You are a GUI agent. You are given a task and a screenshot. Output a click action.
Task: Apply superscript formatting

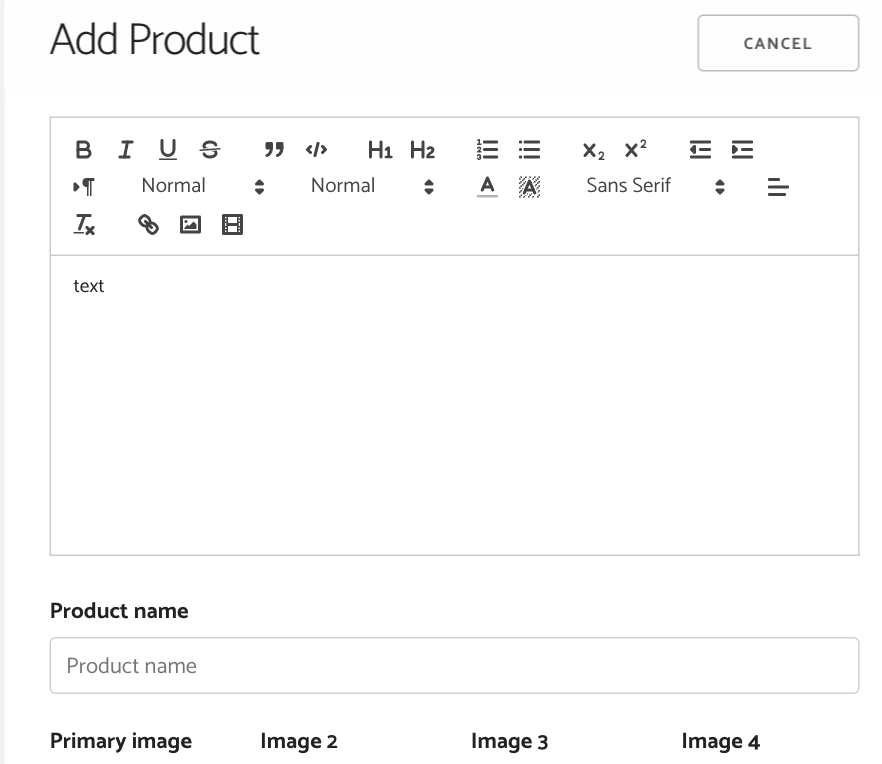coord(635,150)
